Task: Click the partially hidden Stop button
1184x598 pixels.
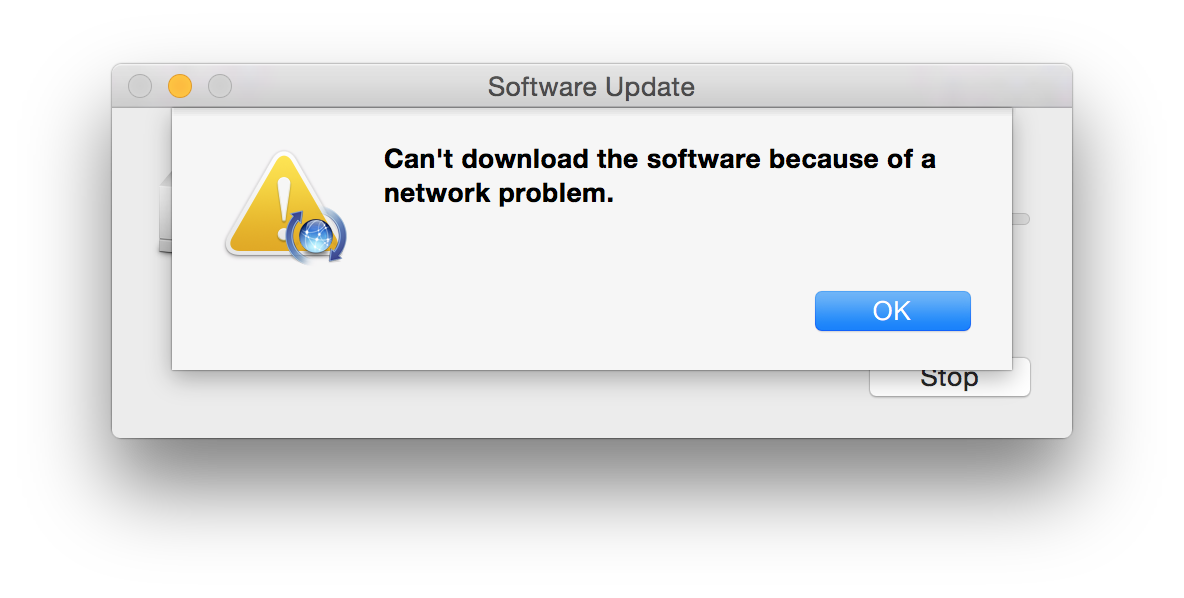Action: [x=950, y=383]
